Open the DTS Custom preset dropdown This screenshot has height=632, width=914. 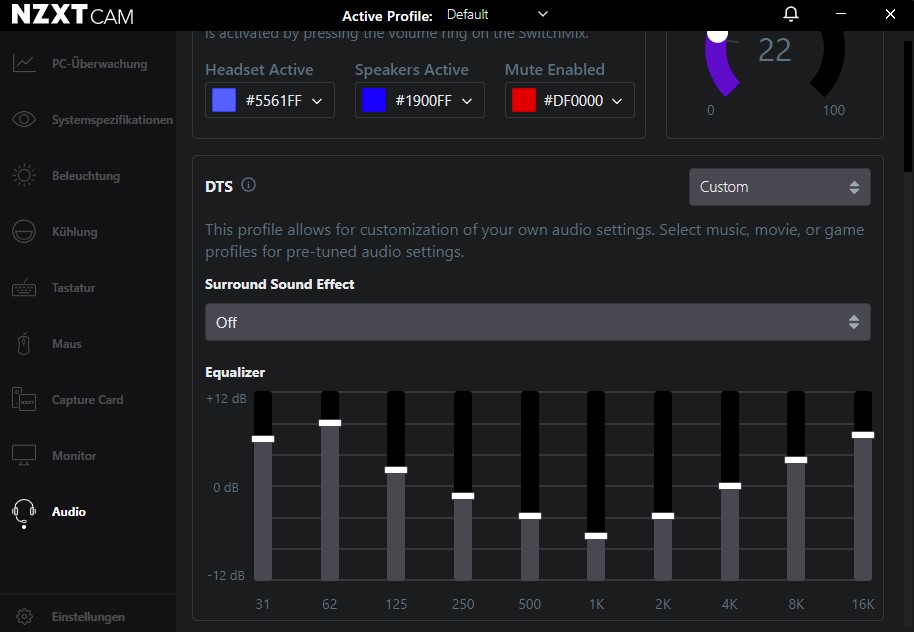[x=779, y=187]
